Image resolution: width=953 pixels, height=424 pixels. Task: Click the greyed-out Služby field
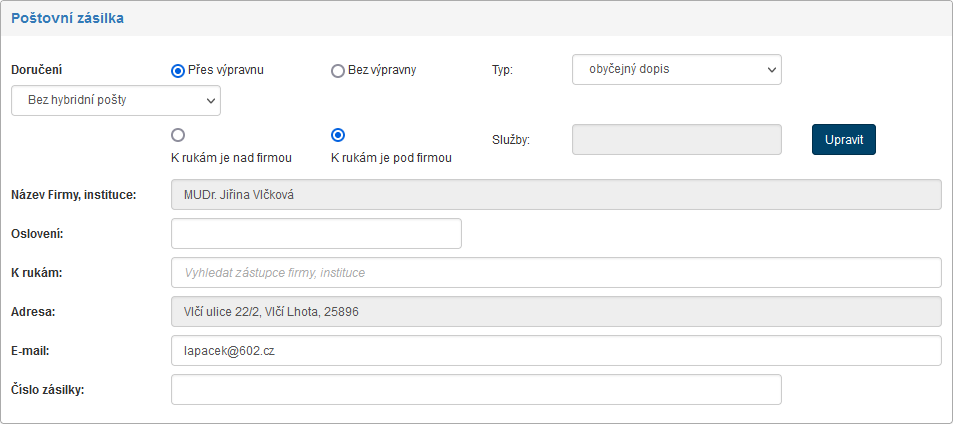click(x=676, y=140)
